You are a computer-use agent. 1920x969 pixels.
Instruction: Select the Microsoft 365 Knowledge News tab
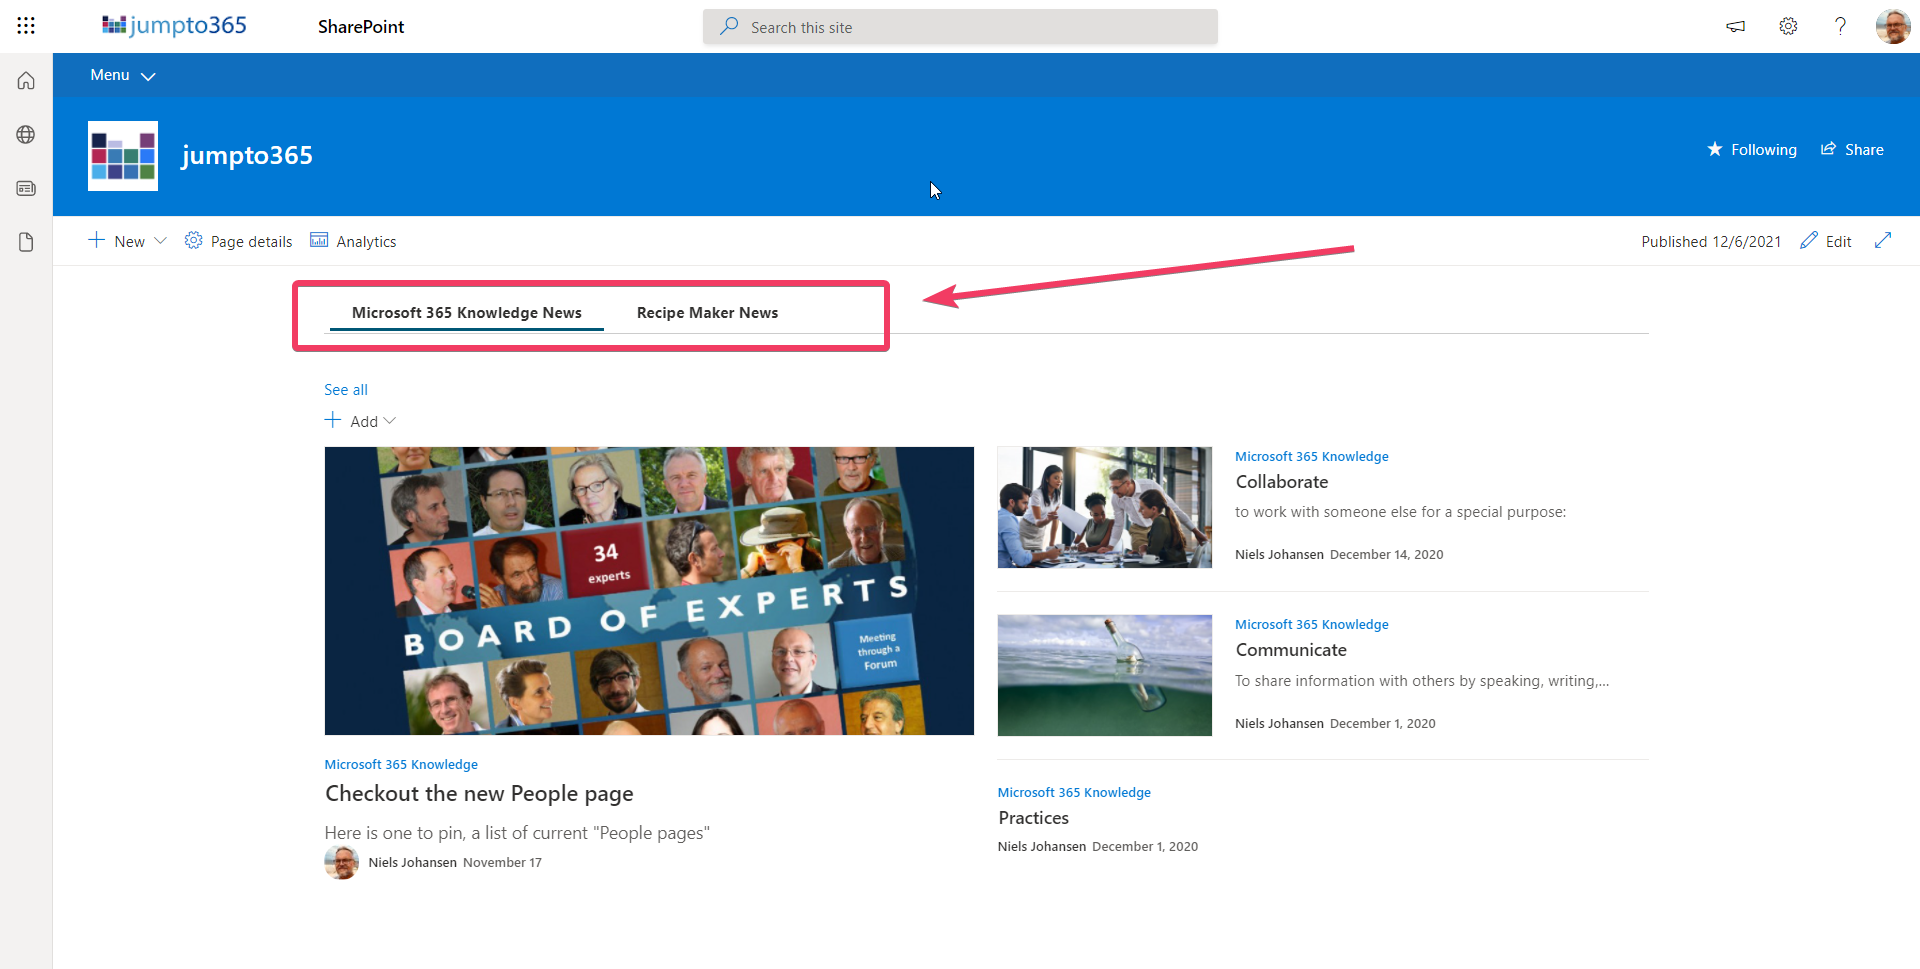coord(467,312)
